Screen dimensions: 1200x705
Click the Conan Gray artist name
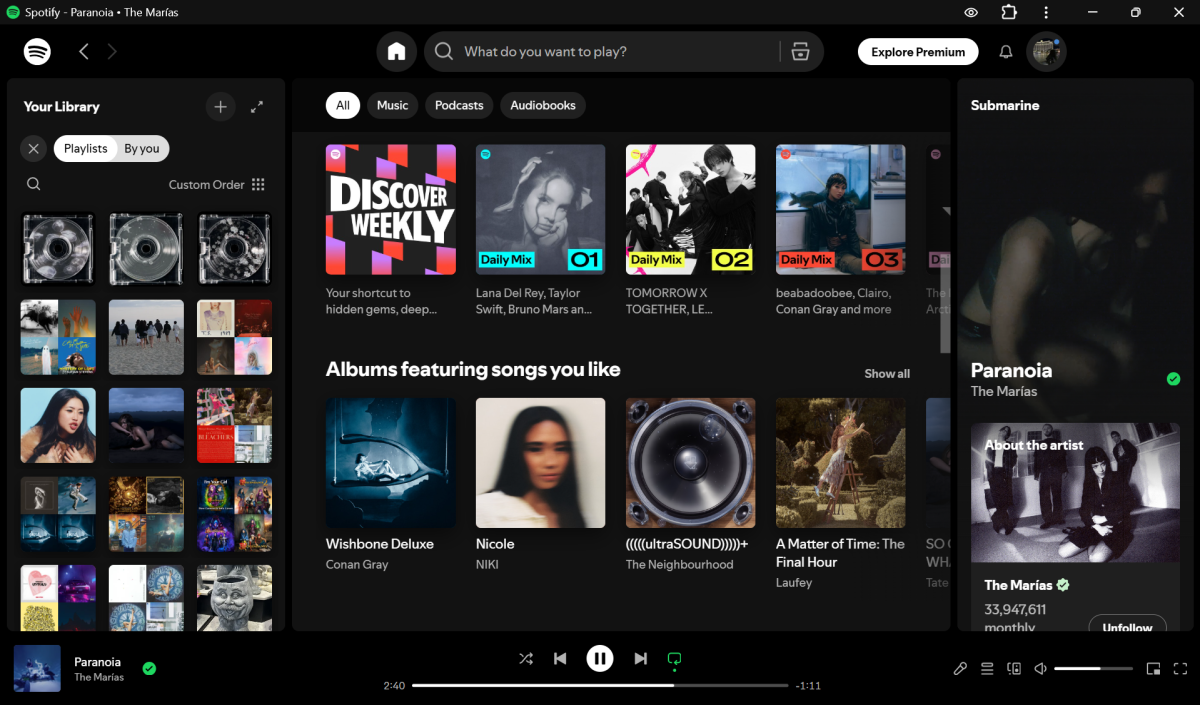[x=357, y=565]
